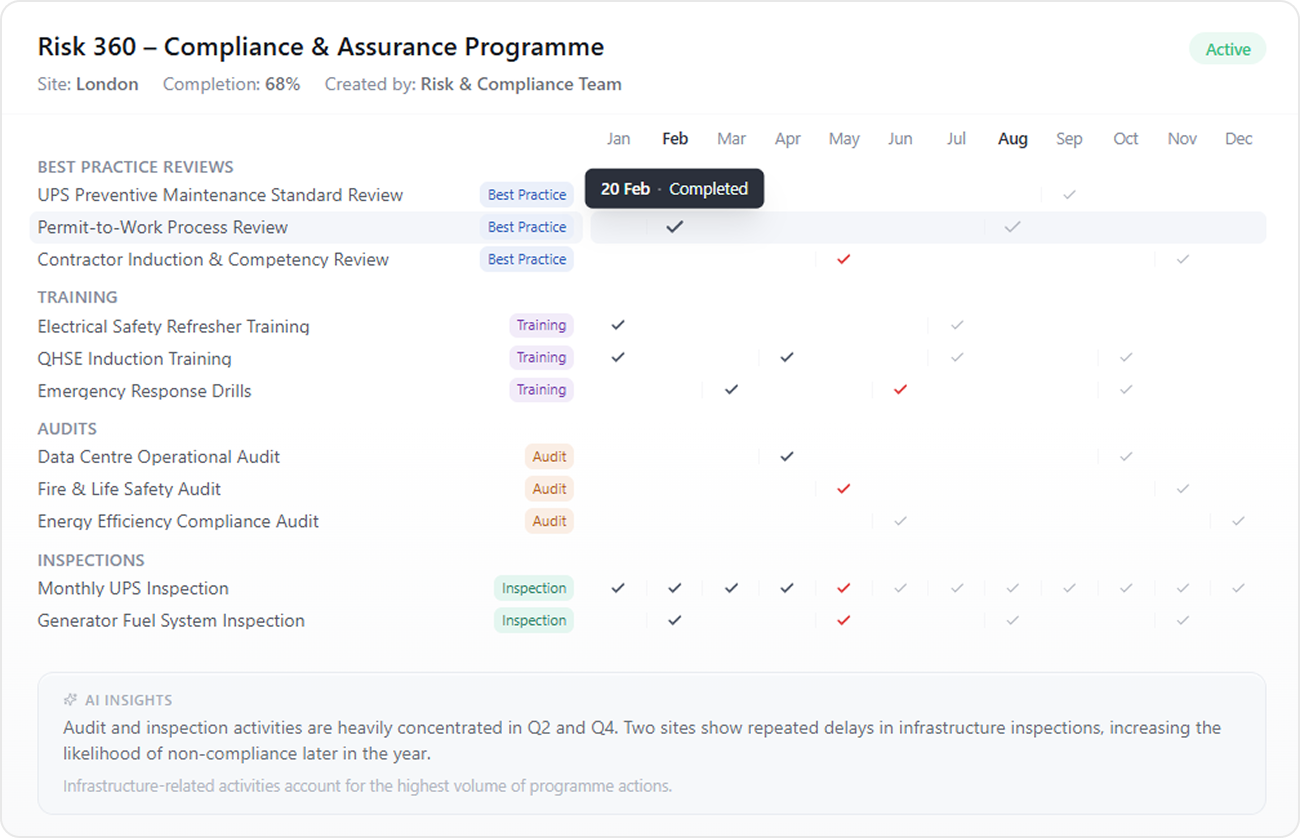Click the AI Insights sparkle icon
Viewport: 1300px width, 838px height.
click(x=70, y=700)
